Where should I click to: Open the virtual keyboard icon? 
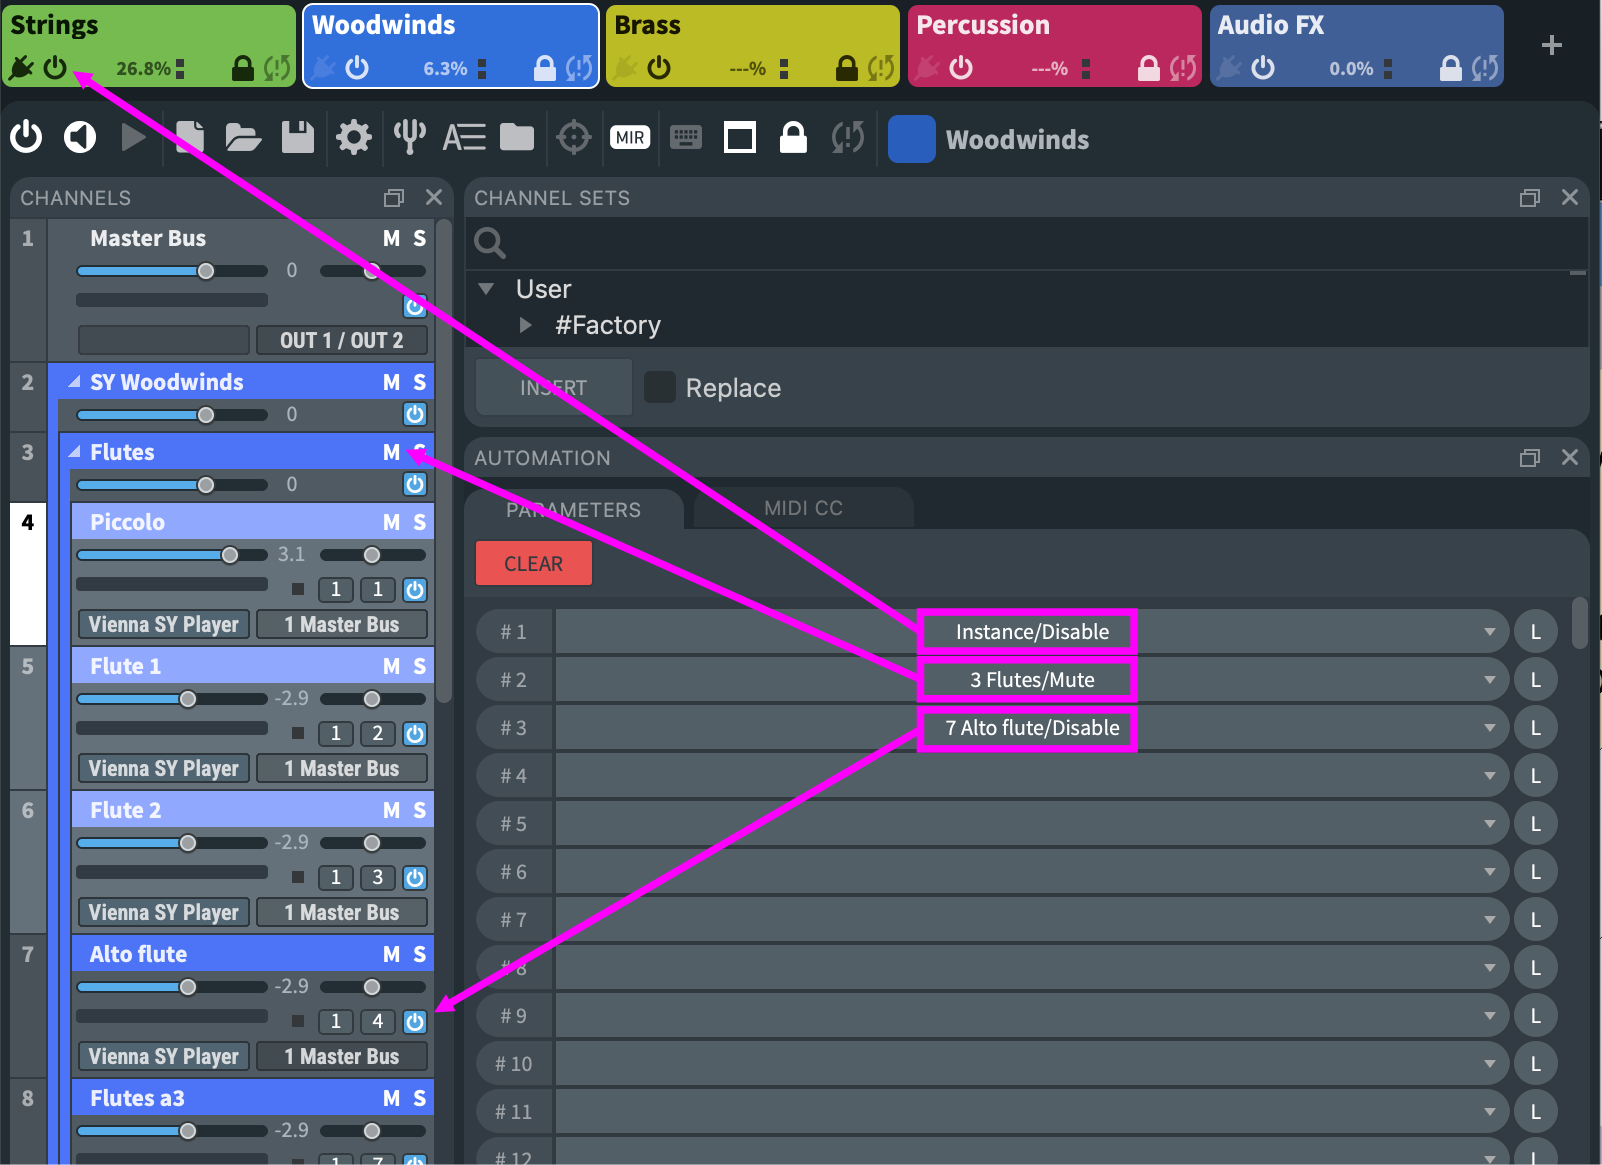[685, 138]
